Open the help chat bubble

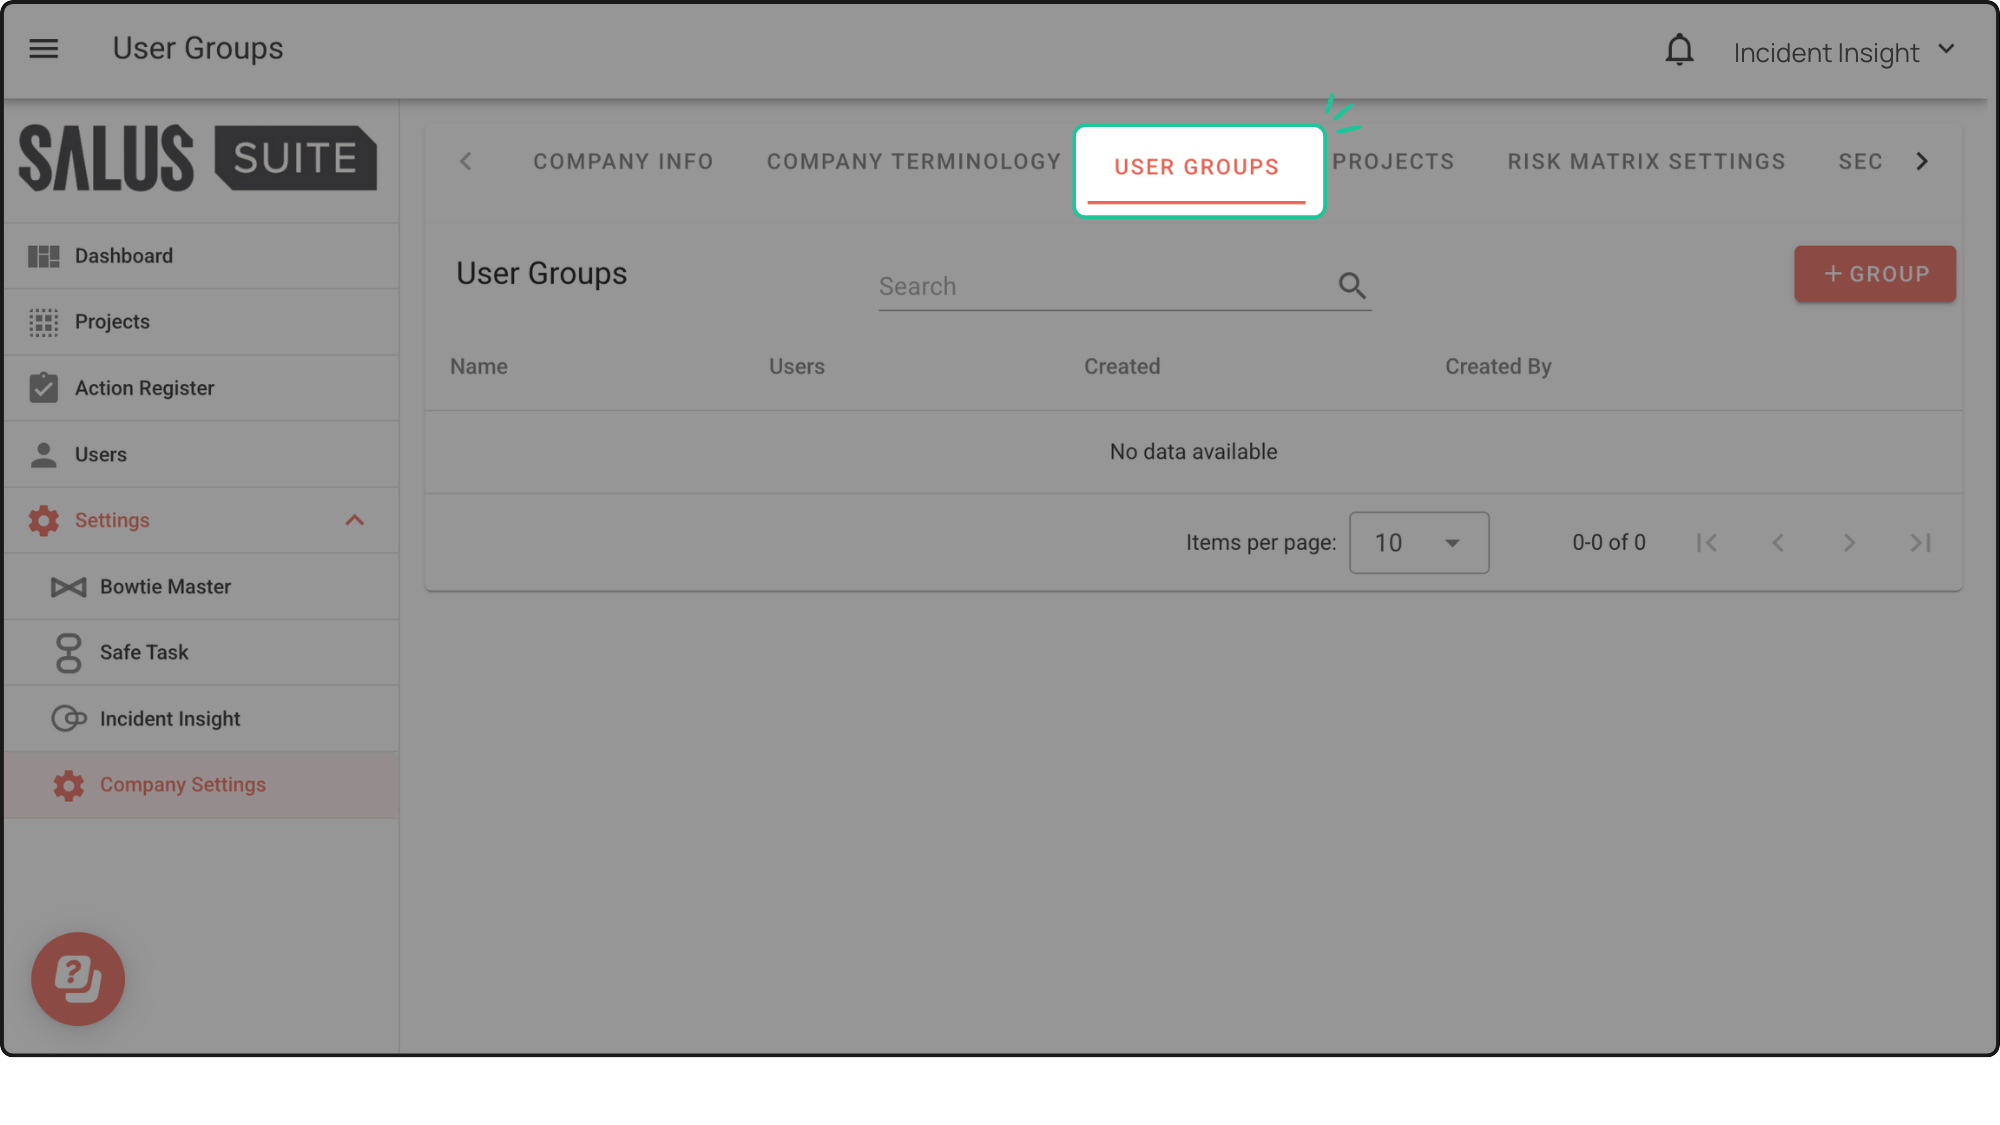(x=78, y=978)
